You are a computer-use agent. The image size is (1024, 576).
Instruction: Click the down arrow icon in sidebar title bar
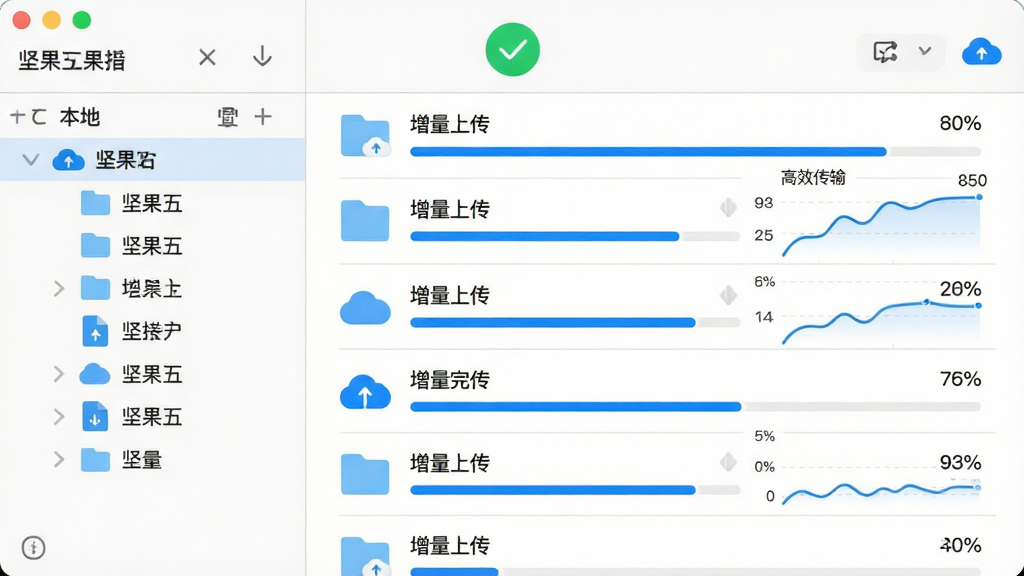click(x=263, y=56)
